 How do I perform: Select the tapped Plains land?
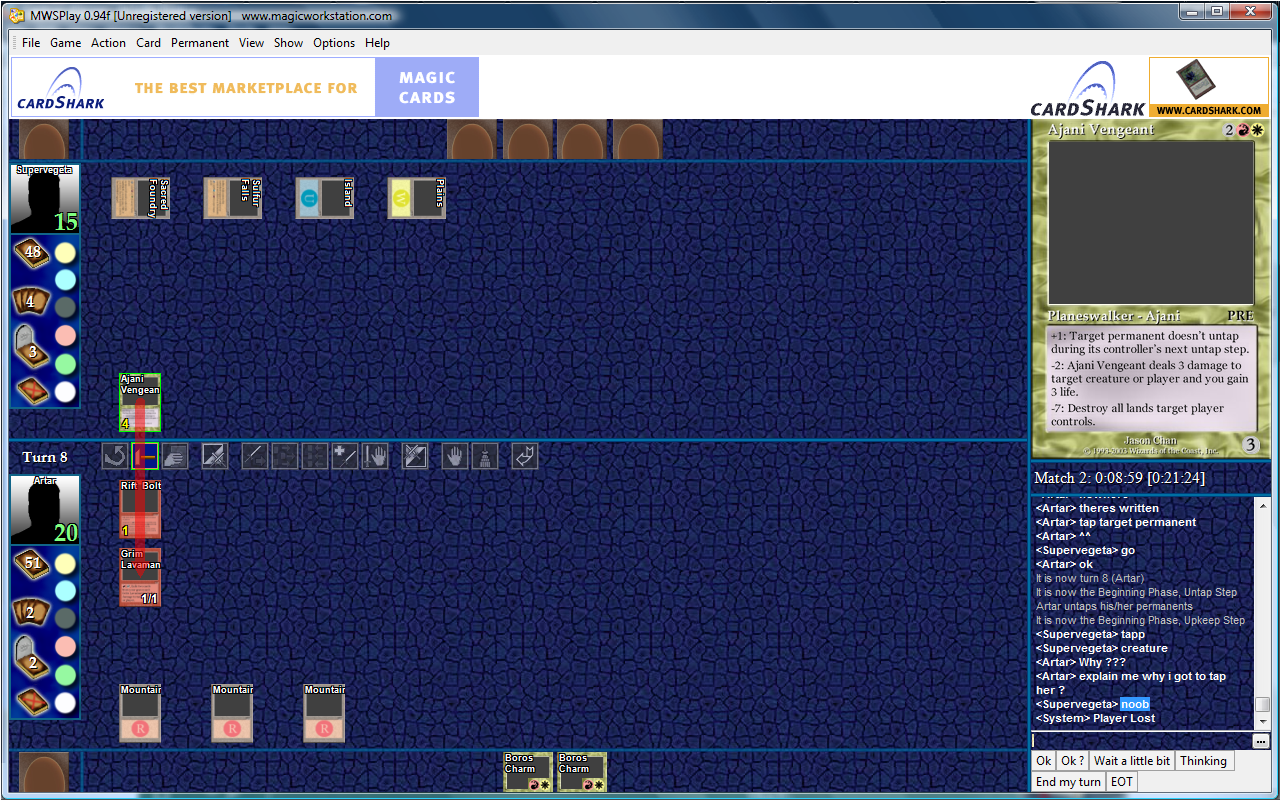[417, 198]
